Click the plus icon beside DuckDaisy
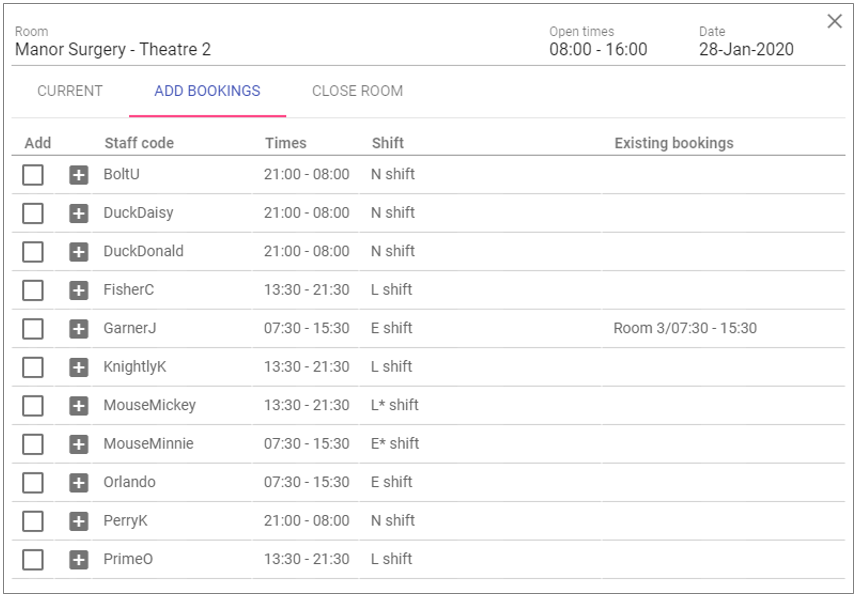Image resolution: width=857 pixels, height=597 pixels. click(79, 213)
